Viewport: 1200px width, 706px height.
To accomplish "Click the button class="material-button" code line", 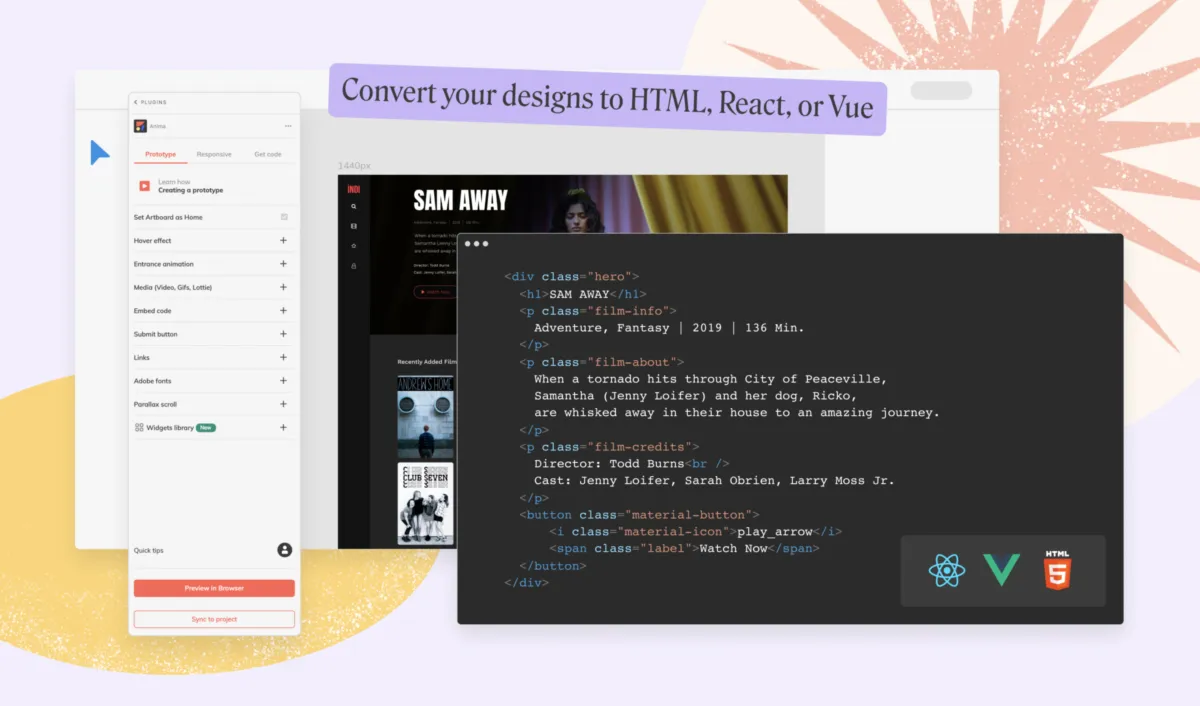I will click(x=639, y=515).
